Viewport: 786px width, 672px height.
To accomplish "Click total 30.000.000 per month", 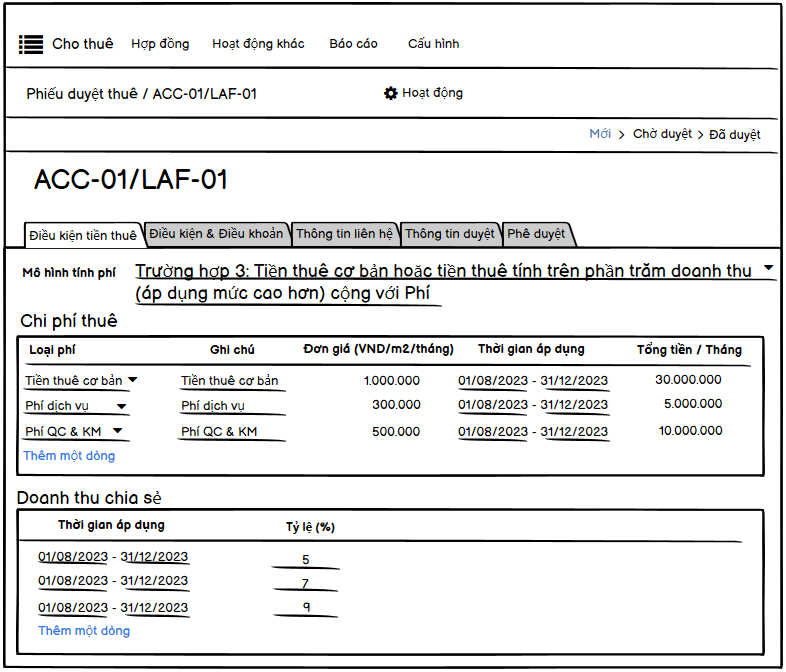I will pyautogui.click(x=688, y=380).
